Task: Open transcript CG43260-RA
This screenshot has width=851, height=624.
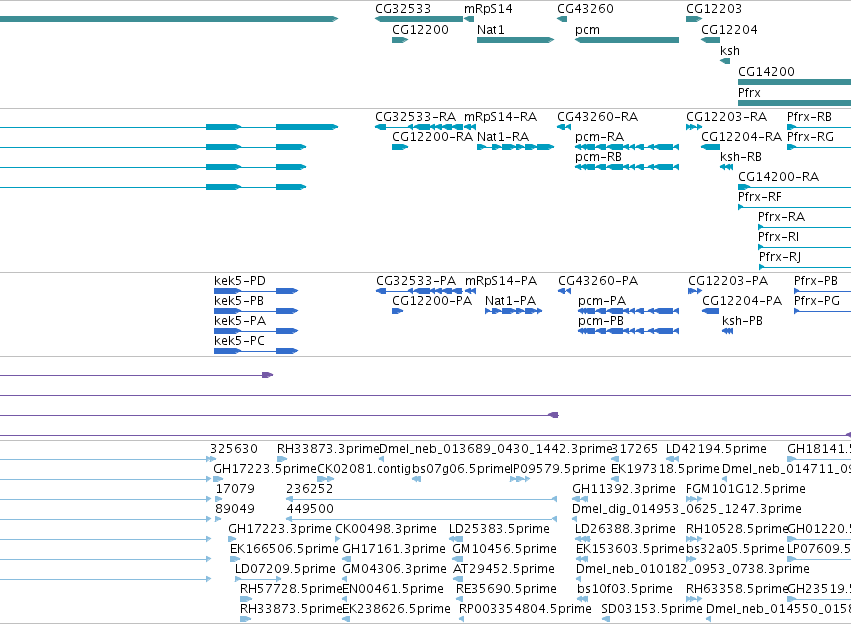Action: tap(598, 117)
